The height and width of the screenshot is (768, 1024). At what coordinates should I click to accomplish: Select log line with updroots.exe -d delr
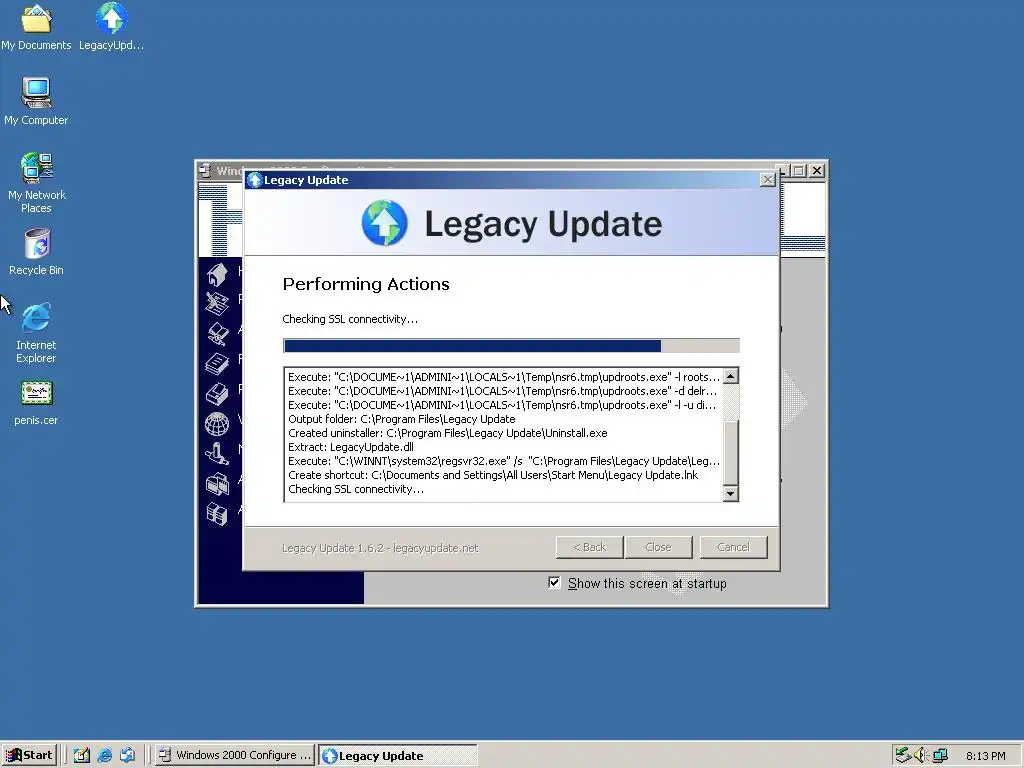(503, 391)
